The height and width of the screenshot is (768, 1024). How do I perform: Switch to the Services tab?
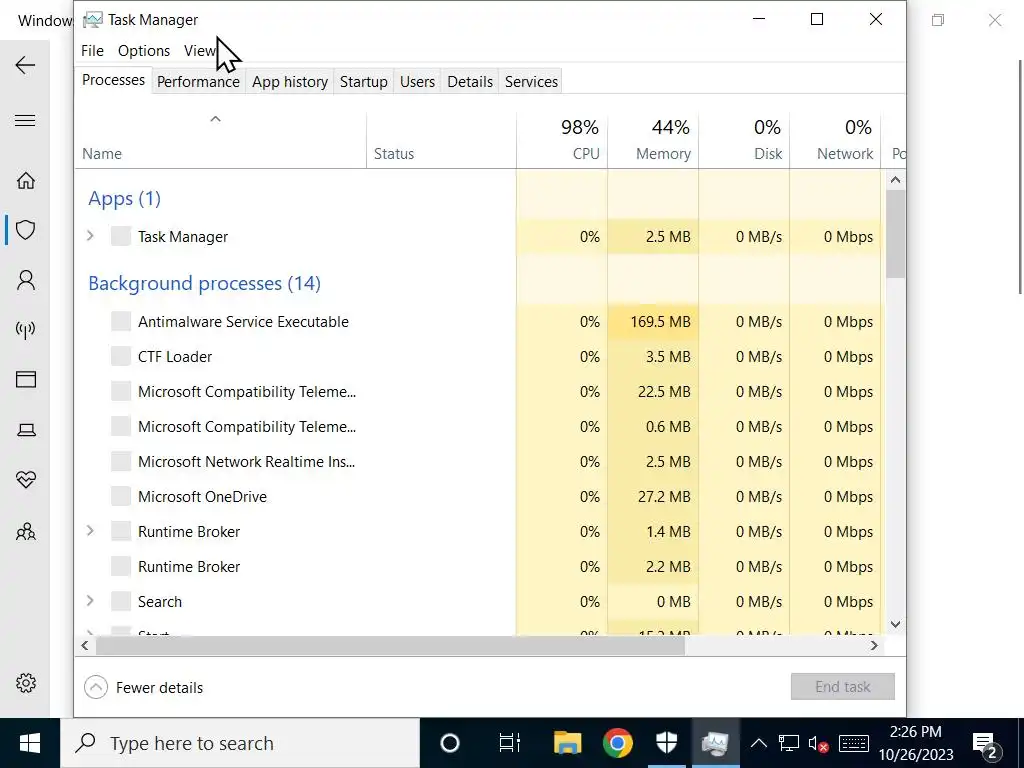pyautogui.click(x=531, y=82)
